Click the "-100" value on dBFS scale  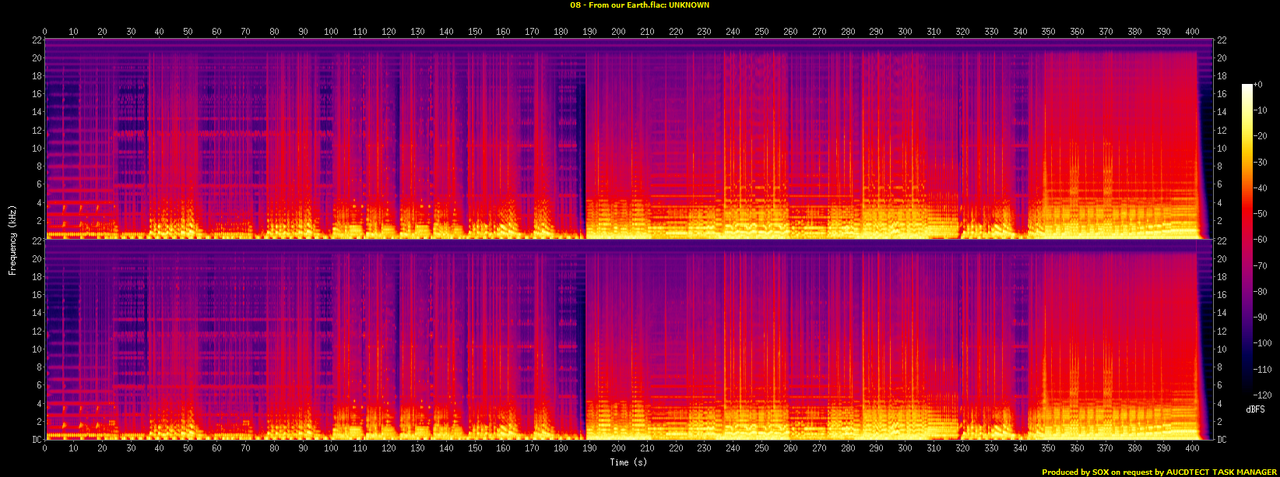point(1263,342)
